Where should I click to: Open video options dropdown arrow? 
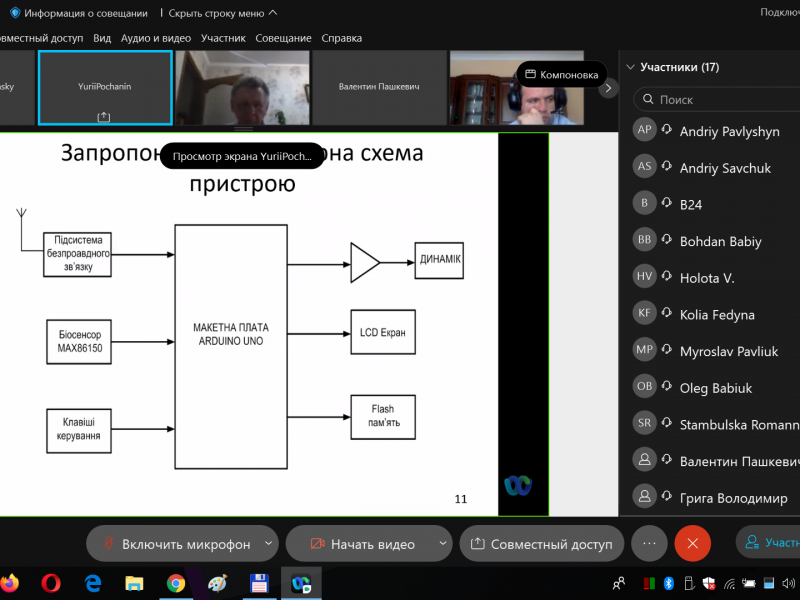[x=442, y=544]
